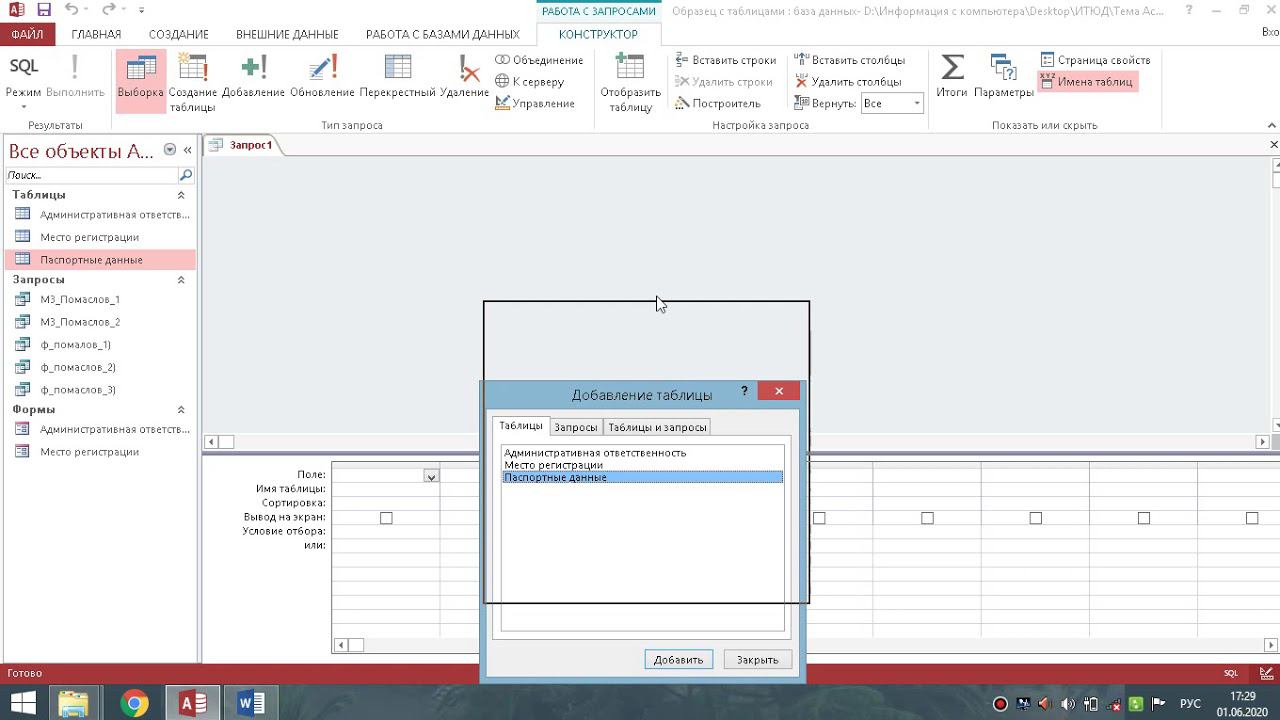
Task: Open the Quick Access Toolbar customize dropdown
Action: point(141,10)
